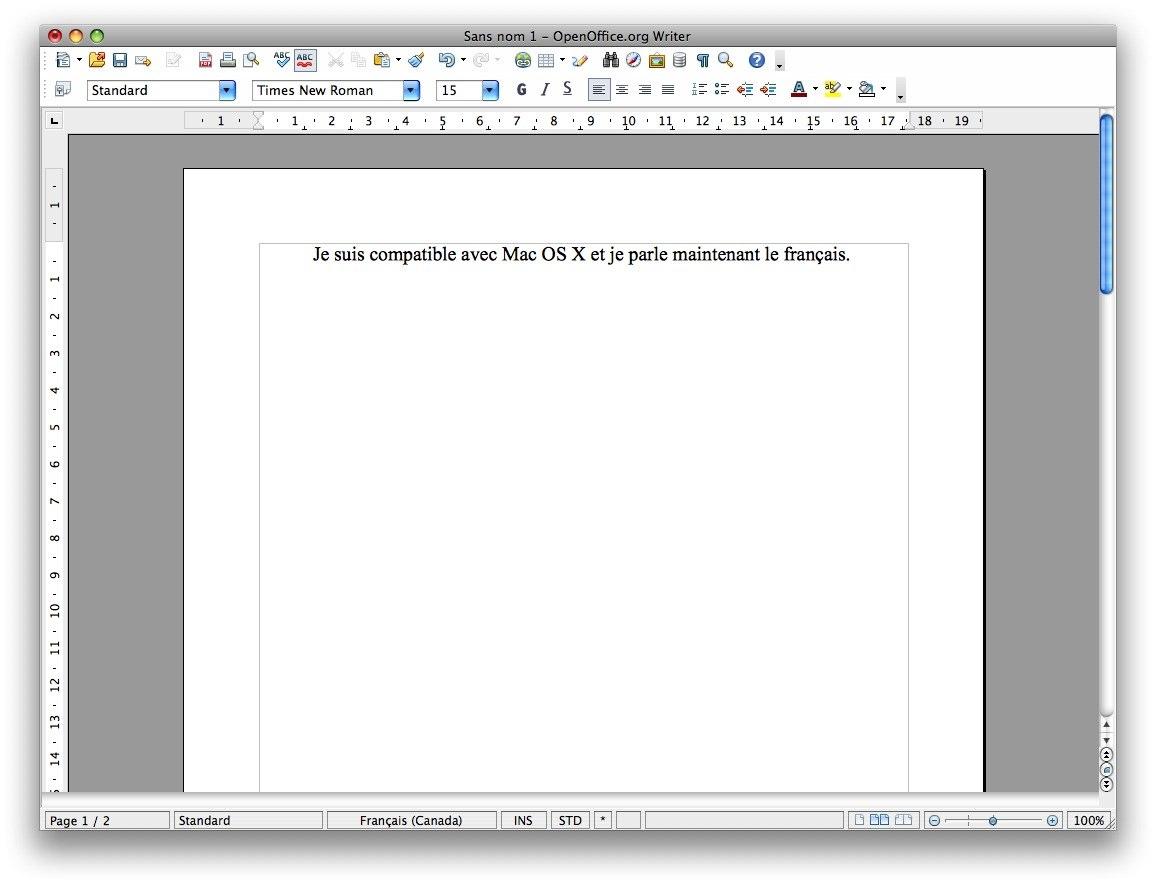Toggle numbered list formatting
The width and height of the screenshot is (1156, 885).
click(700, 90)
